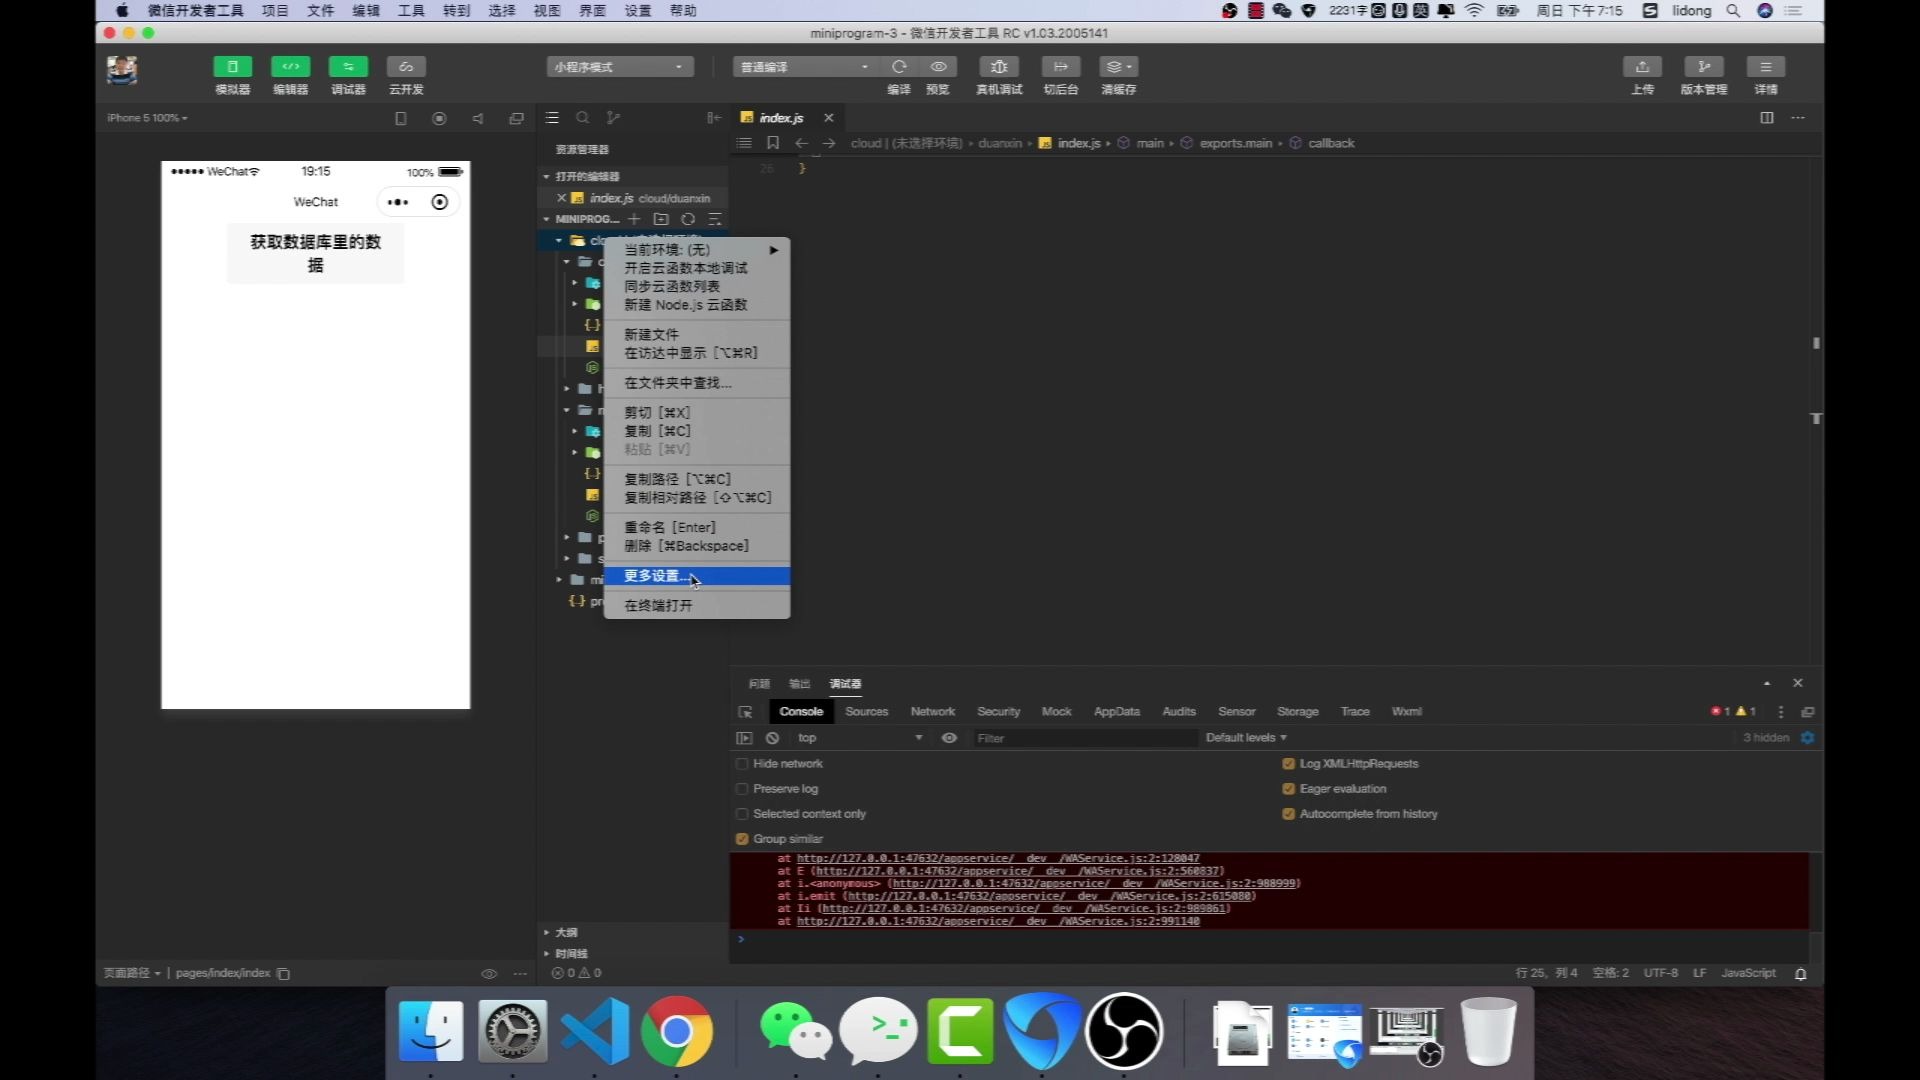Collapse all folders in explorer
This screenshot has height=1080, width=1920.
pos(715,219)
